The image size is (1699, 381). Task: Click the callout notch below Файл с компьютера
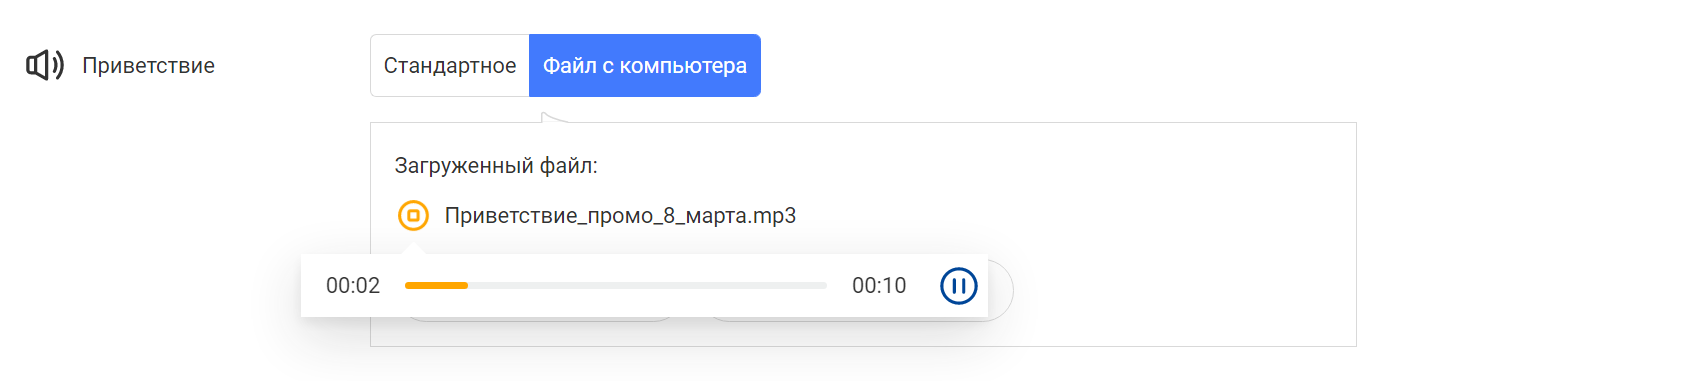coord(553,118)
